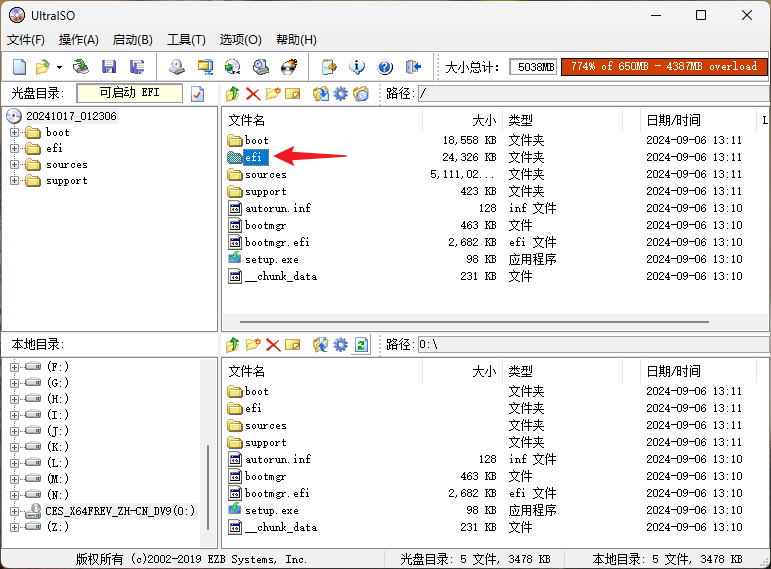Click the notepad with gear toolbar icon
771x569 pixels.
(329, 67)
